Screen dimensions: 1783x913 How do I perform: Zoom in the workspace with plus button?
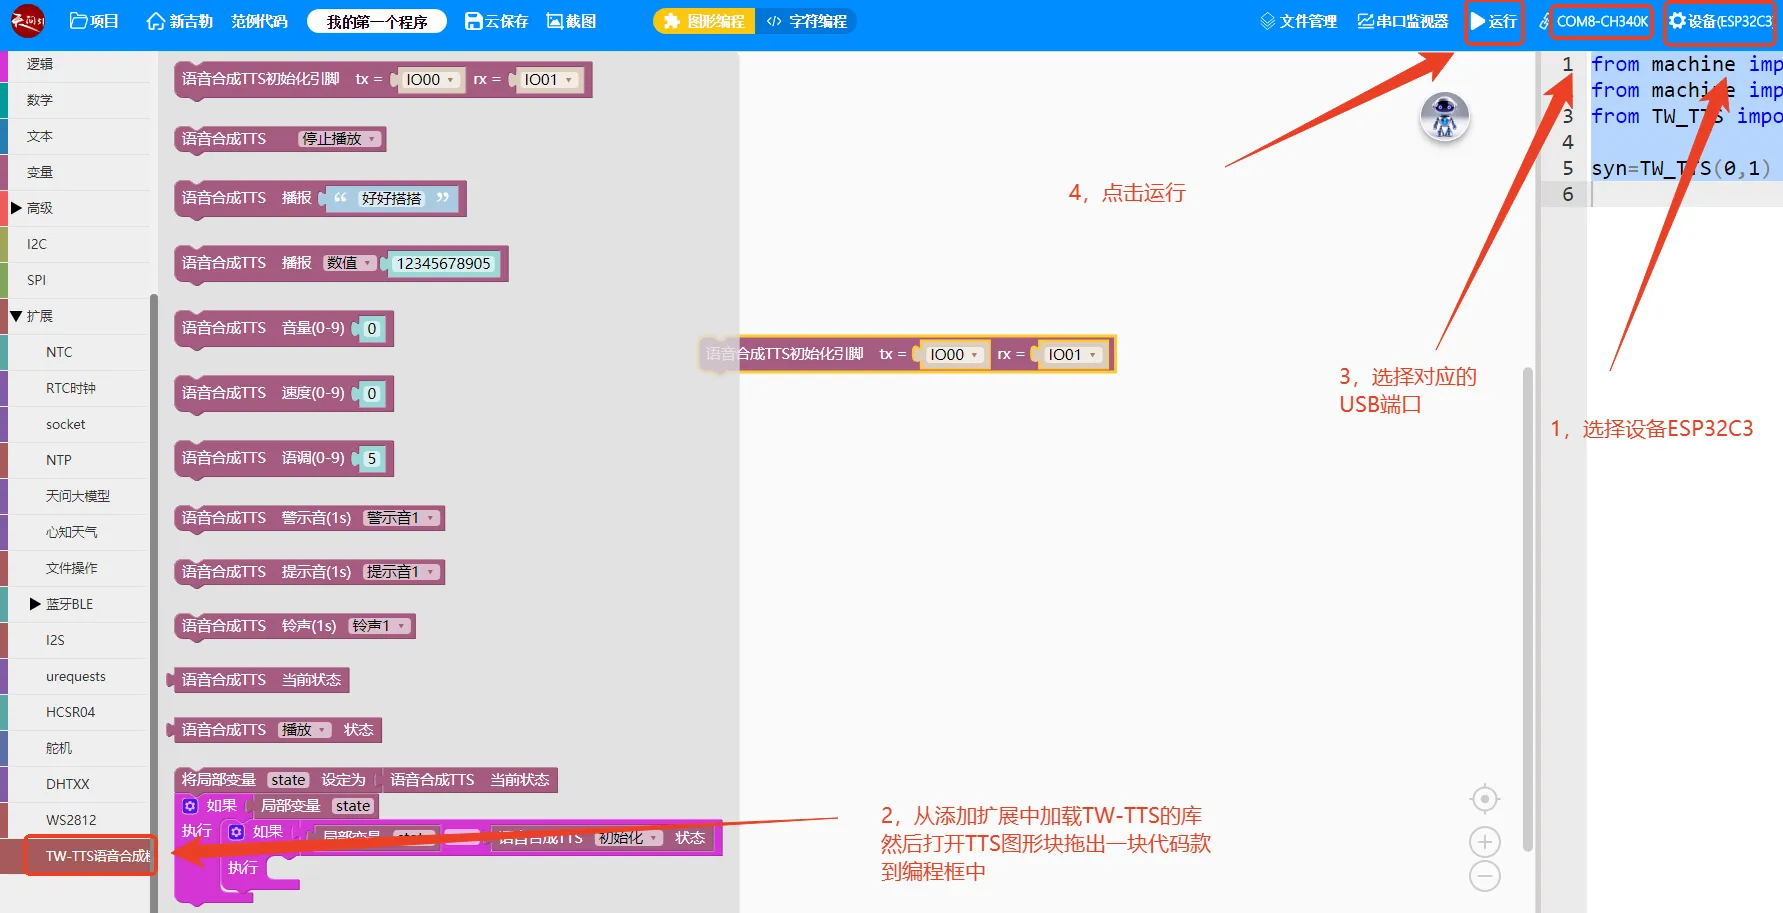1485,842
